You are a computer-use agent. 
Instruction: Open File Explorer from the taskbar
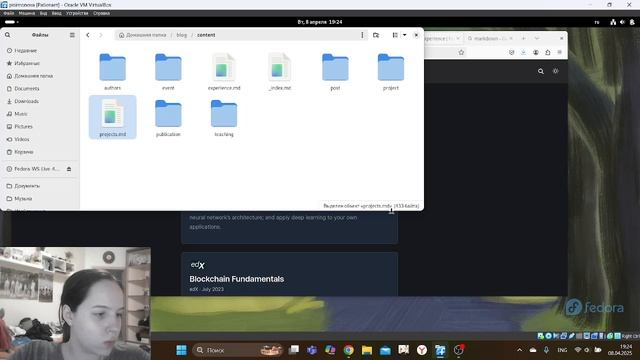click(367, 350)
